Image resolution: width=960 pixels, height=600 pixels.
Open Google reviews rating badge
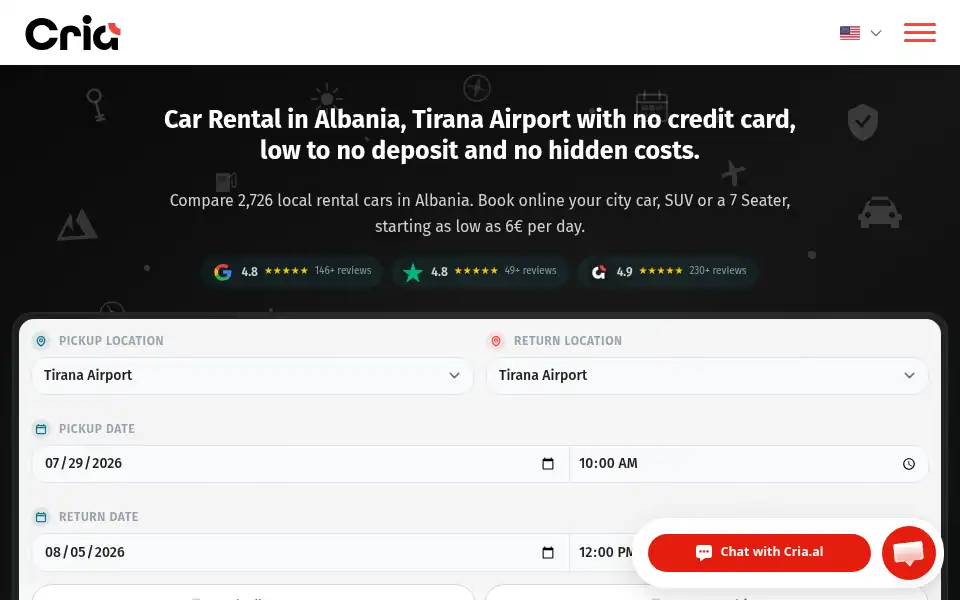pyautogui.click(x=292, y=271)
